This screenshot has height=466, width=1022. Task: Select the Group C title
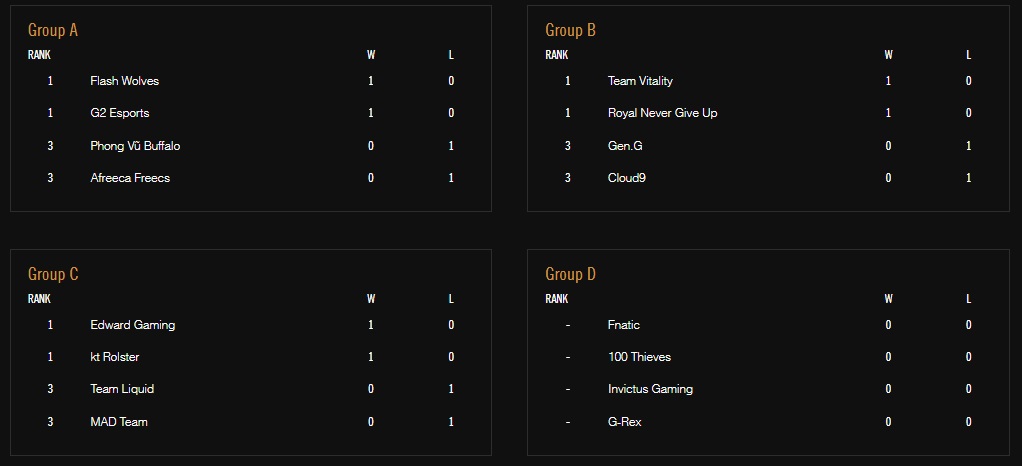[x=53, y=274]
